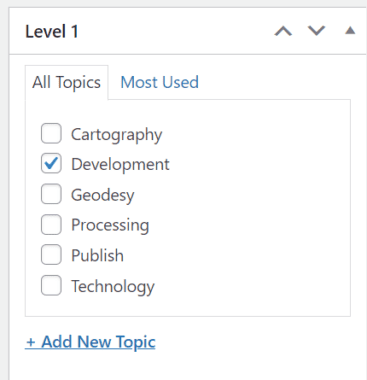Move the Level 1 panel down

316,31
